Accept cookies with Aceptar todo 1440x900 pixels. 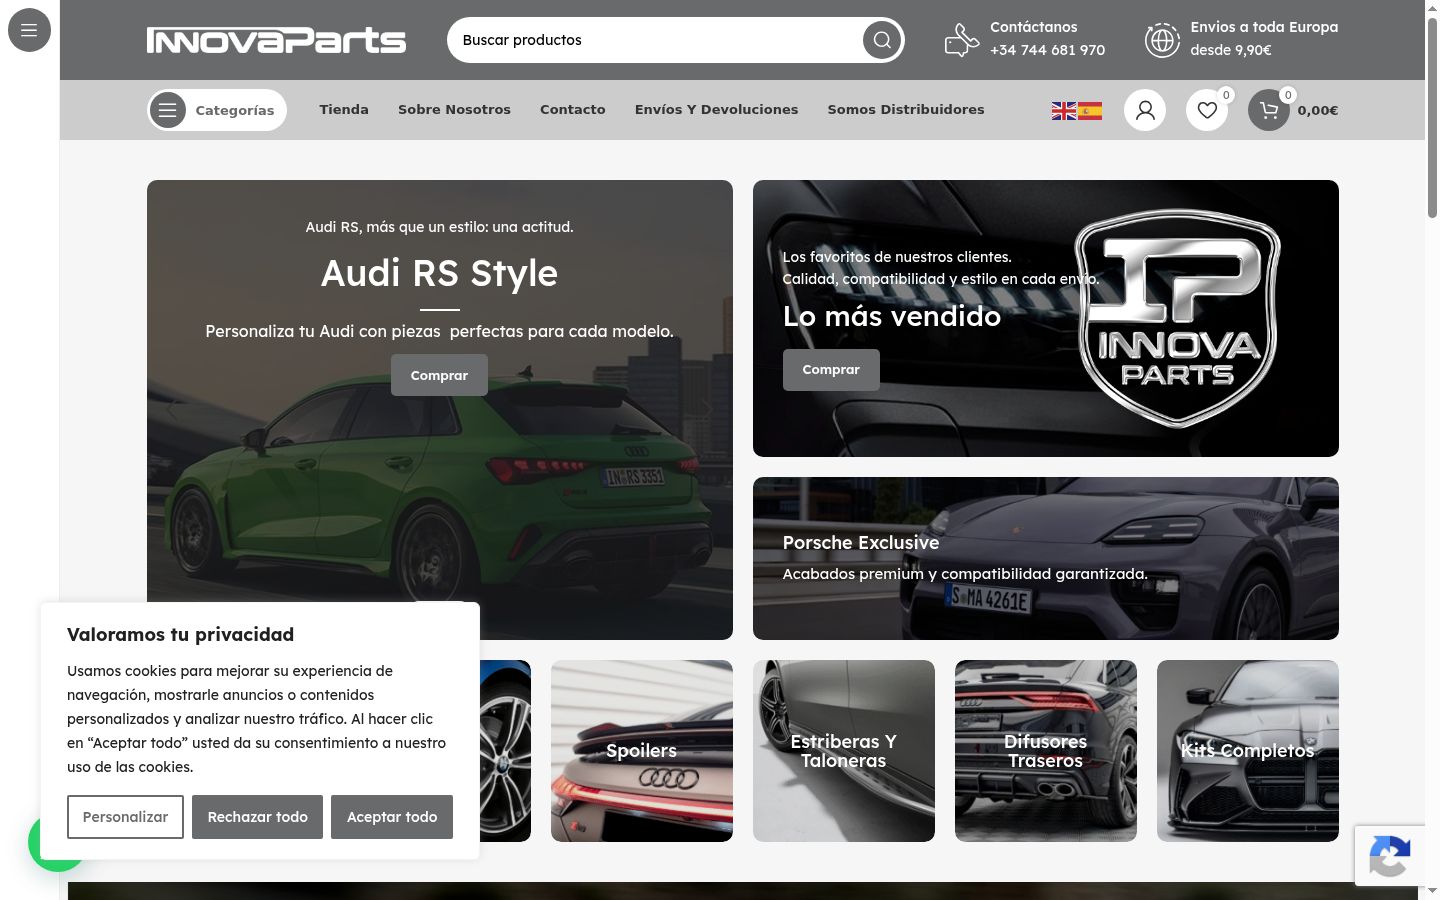[x=392, y=817]
